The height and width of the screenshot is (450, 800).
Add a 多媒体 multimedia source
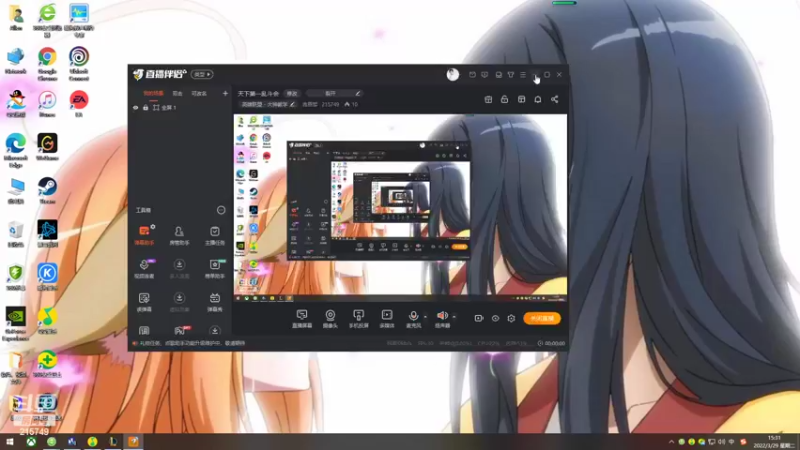[x=387, y=319]
